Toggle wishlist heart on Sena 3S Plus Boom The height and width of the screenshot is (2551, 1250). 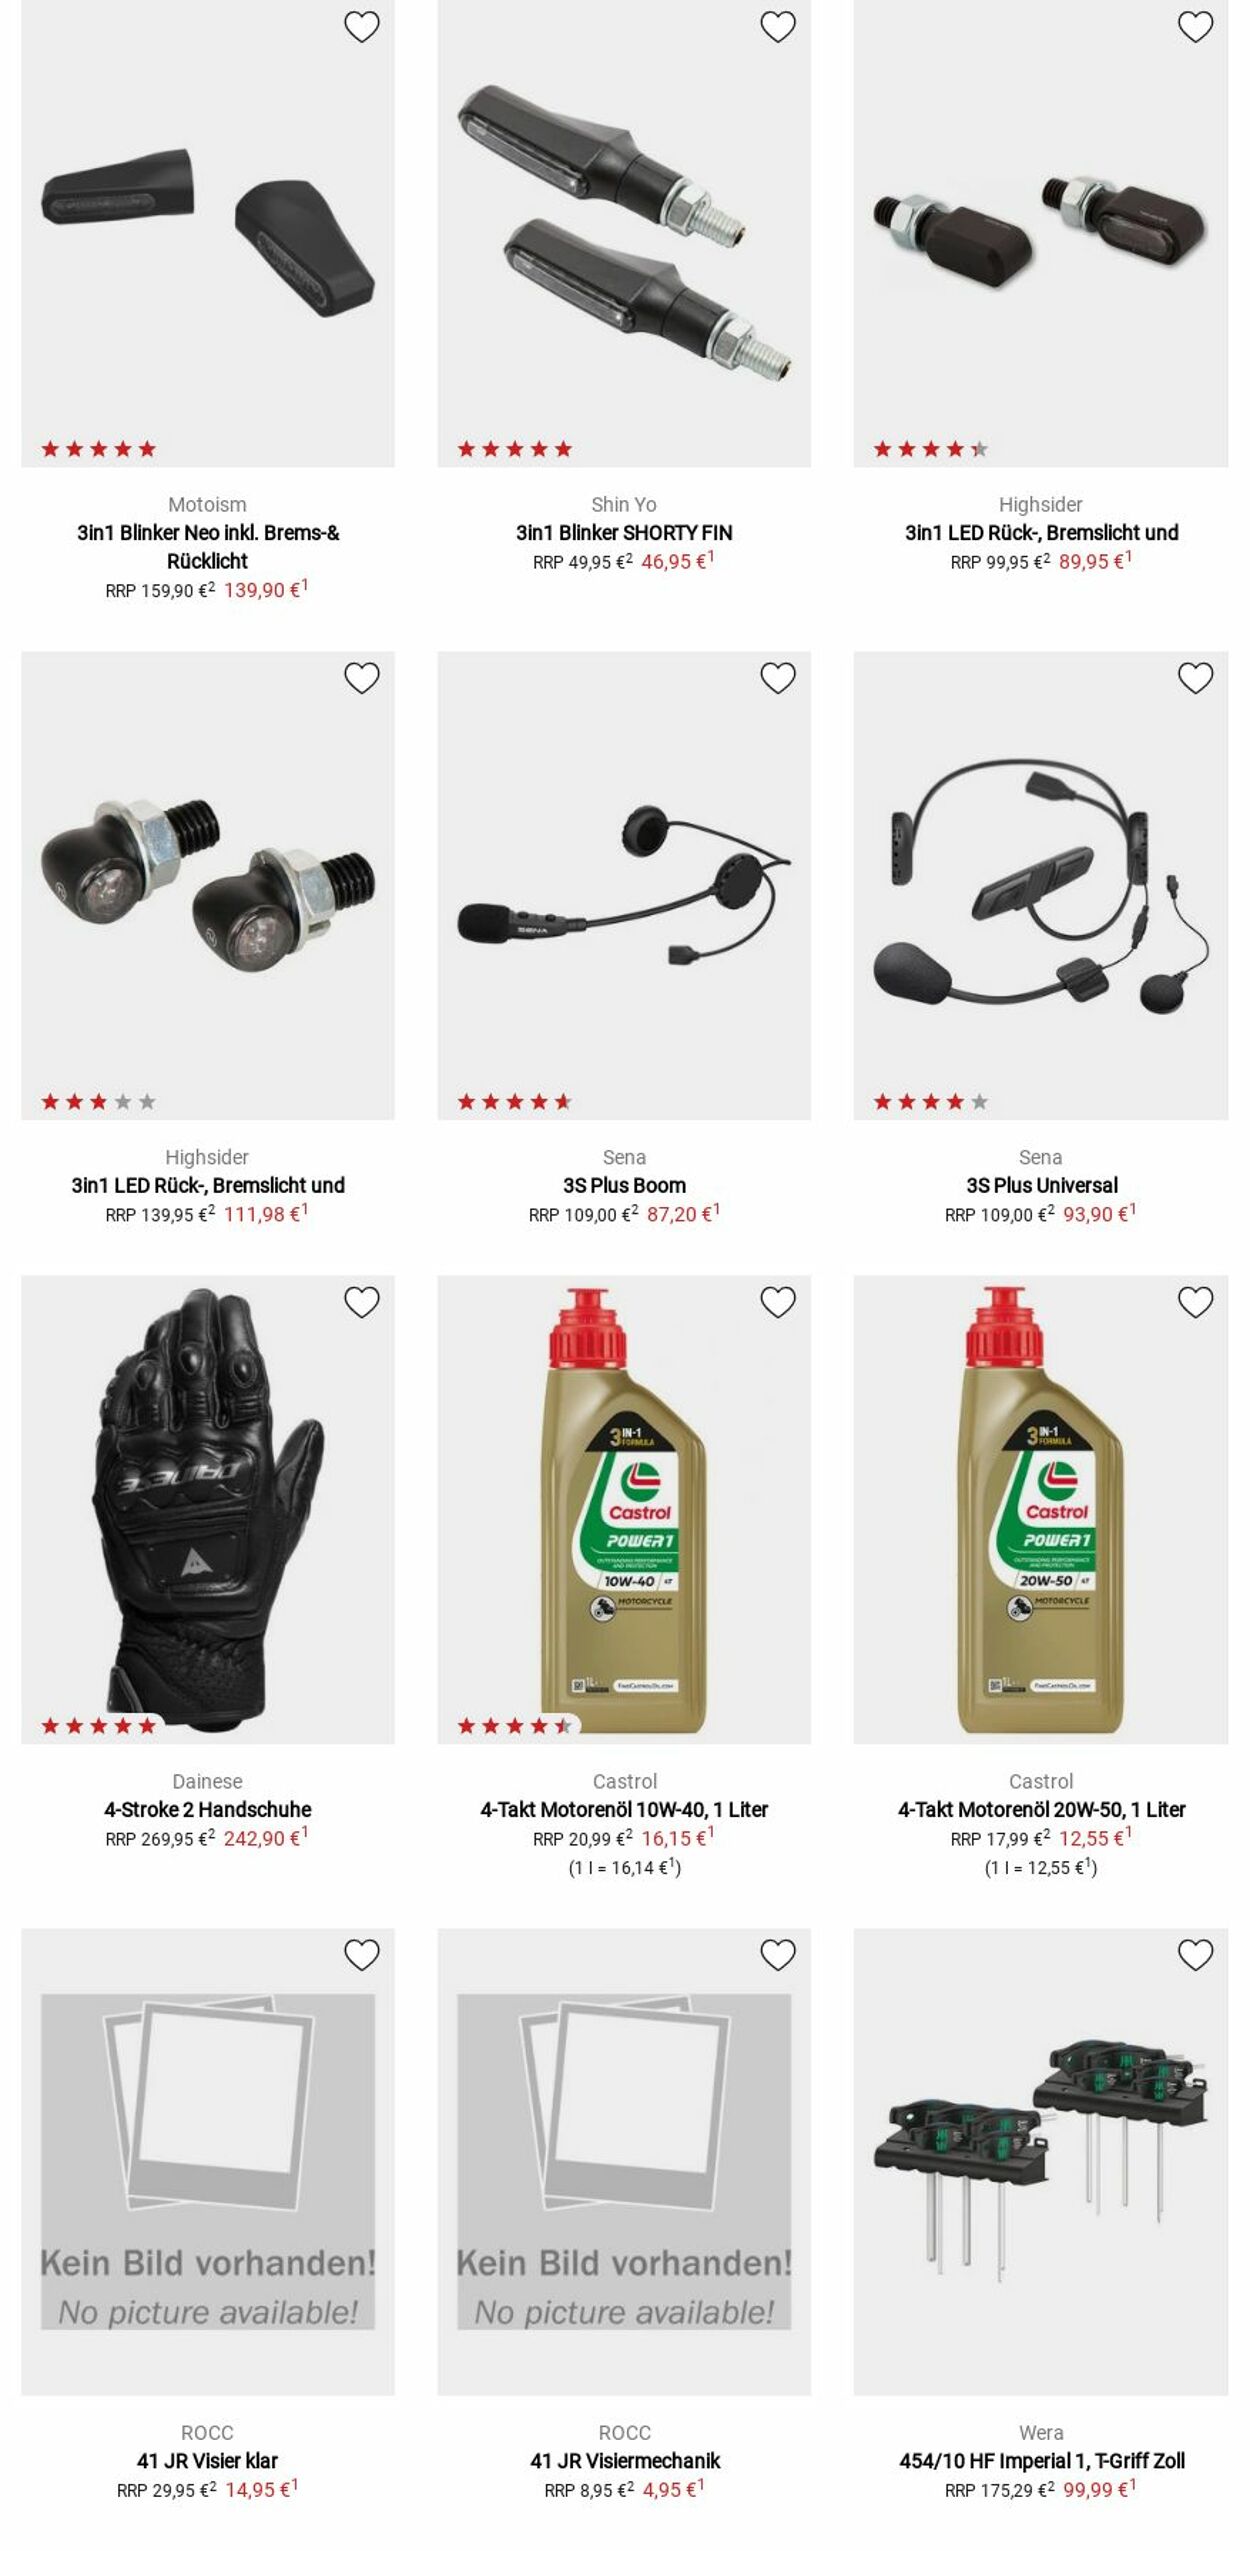777,678
